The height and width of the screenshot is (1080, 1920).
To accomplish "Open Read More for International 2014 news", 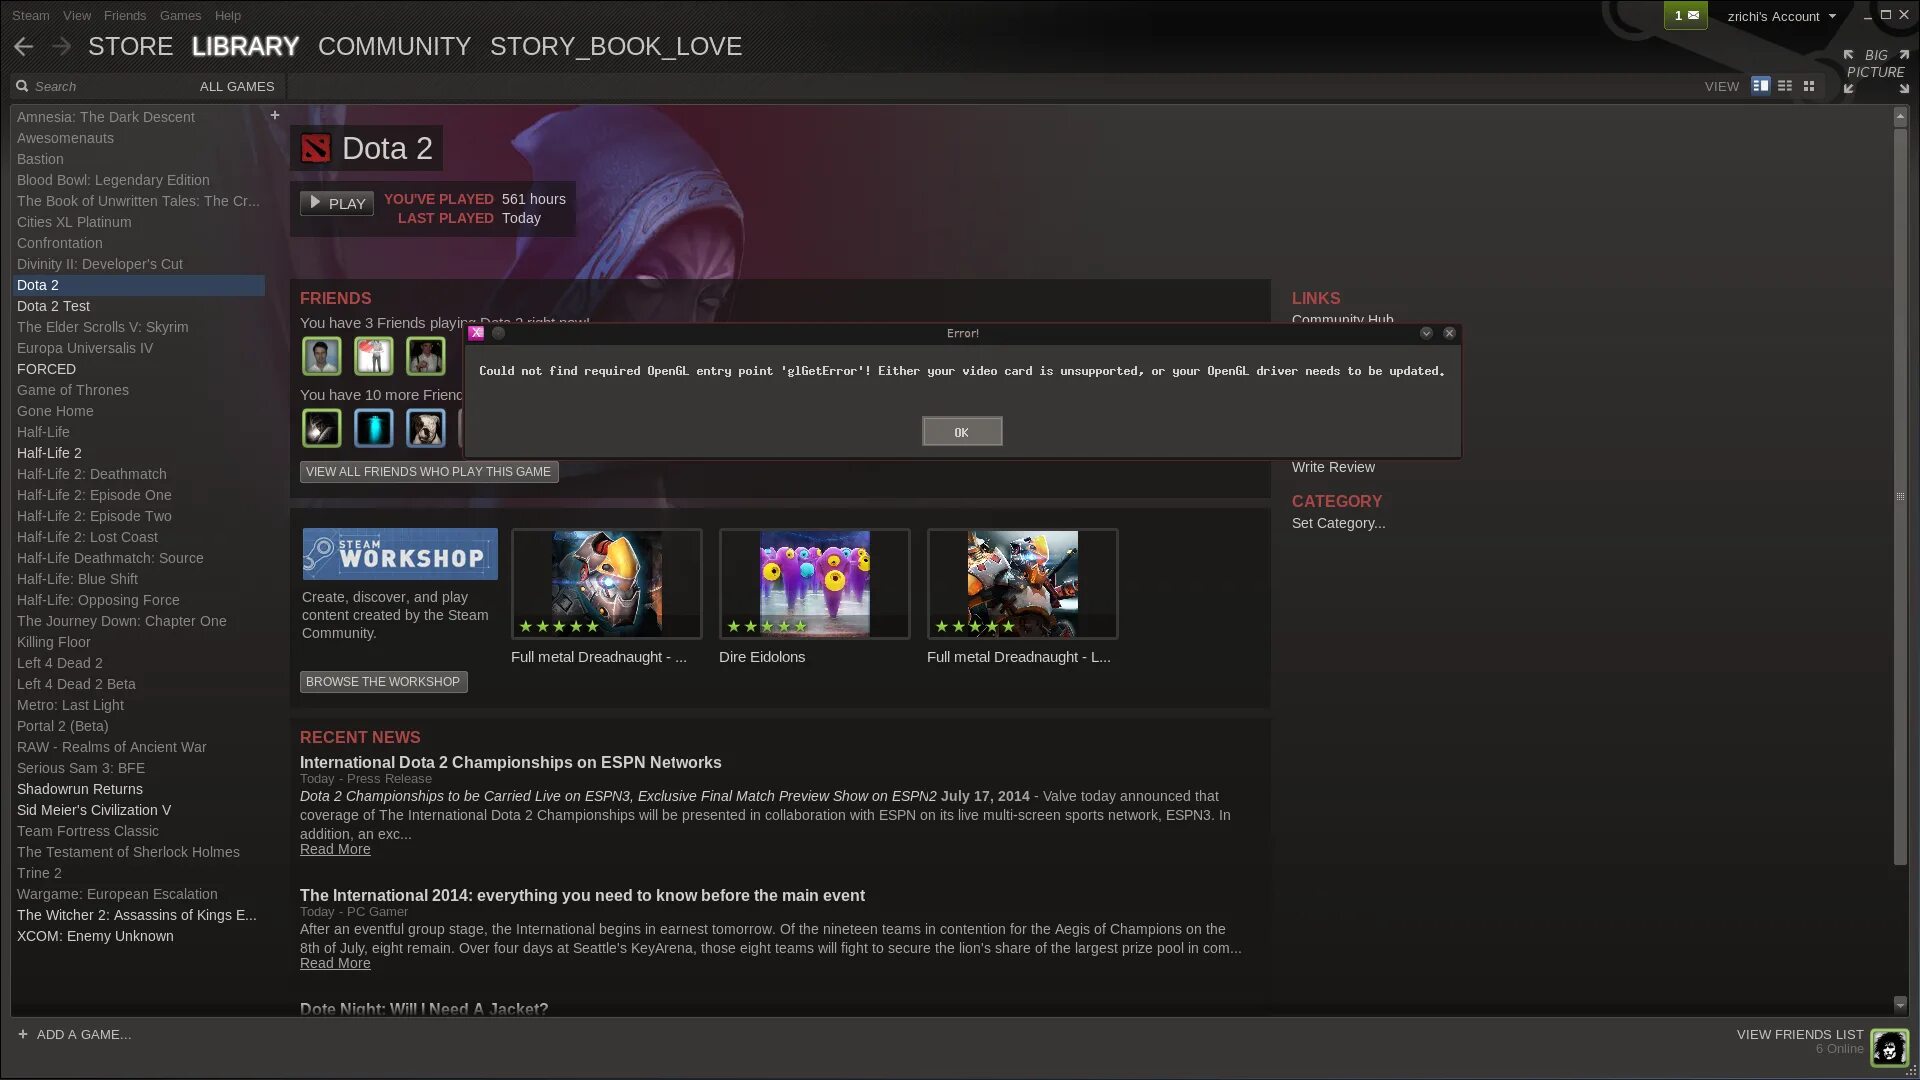I will pyautogui.click(x=335, y=963).
